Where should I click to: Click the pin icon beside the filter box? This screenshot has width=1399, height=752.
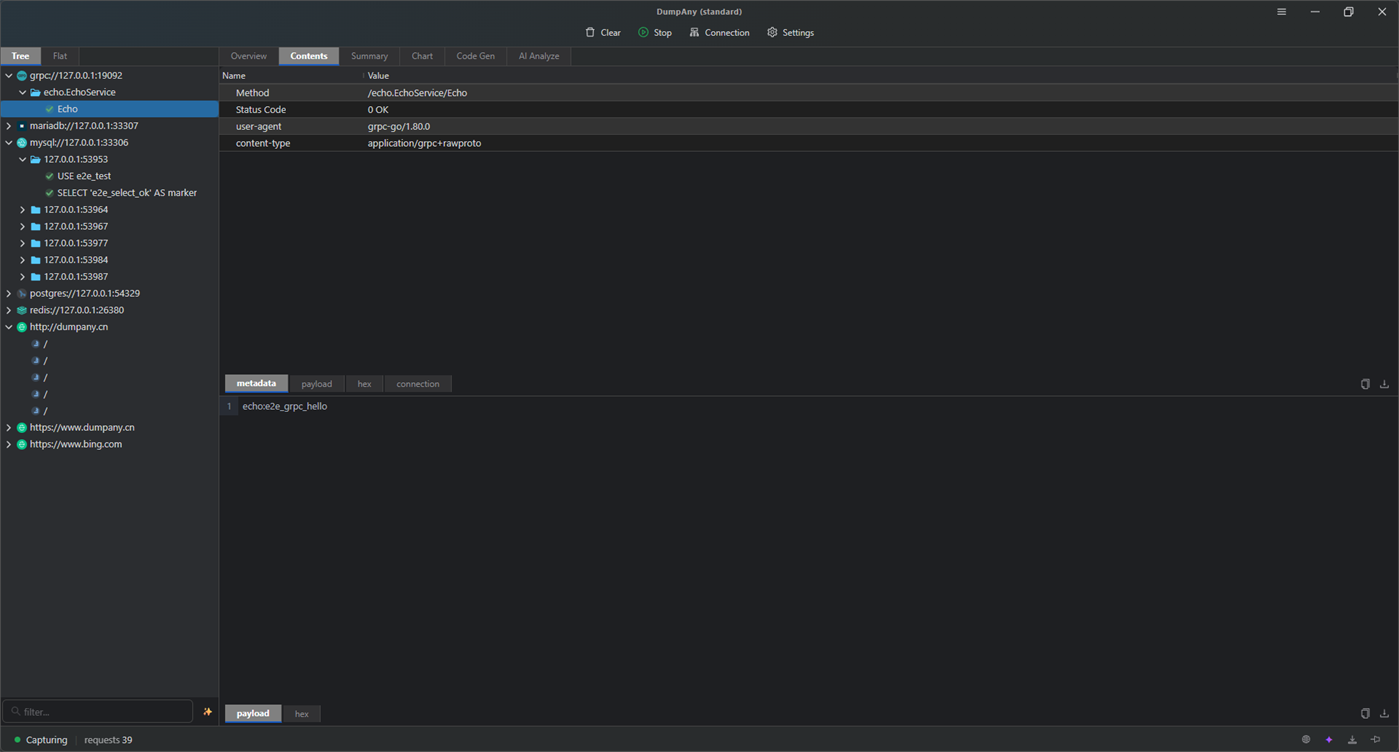(207, 712)
